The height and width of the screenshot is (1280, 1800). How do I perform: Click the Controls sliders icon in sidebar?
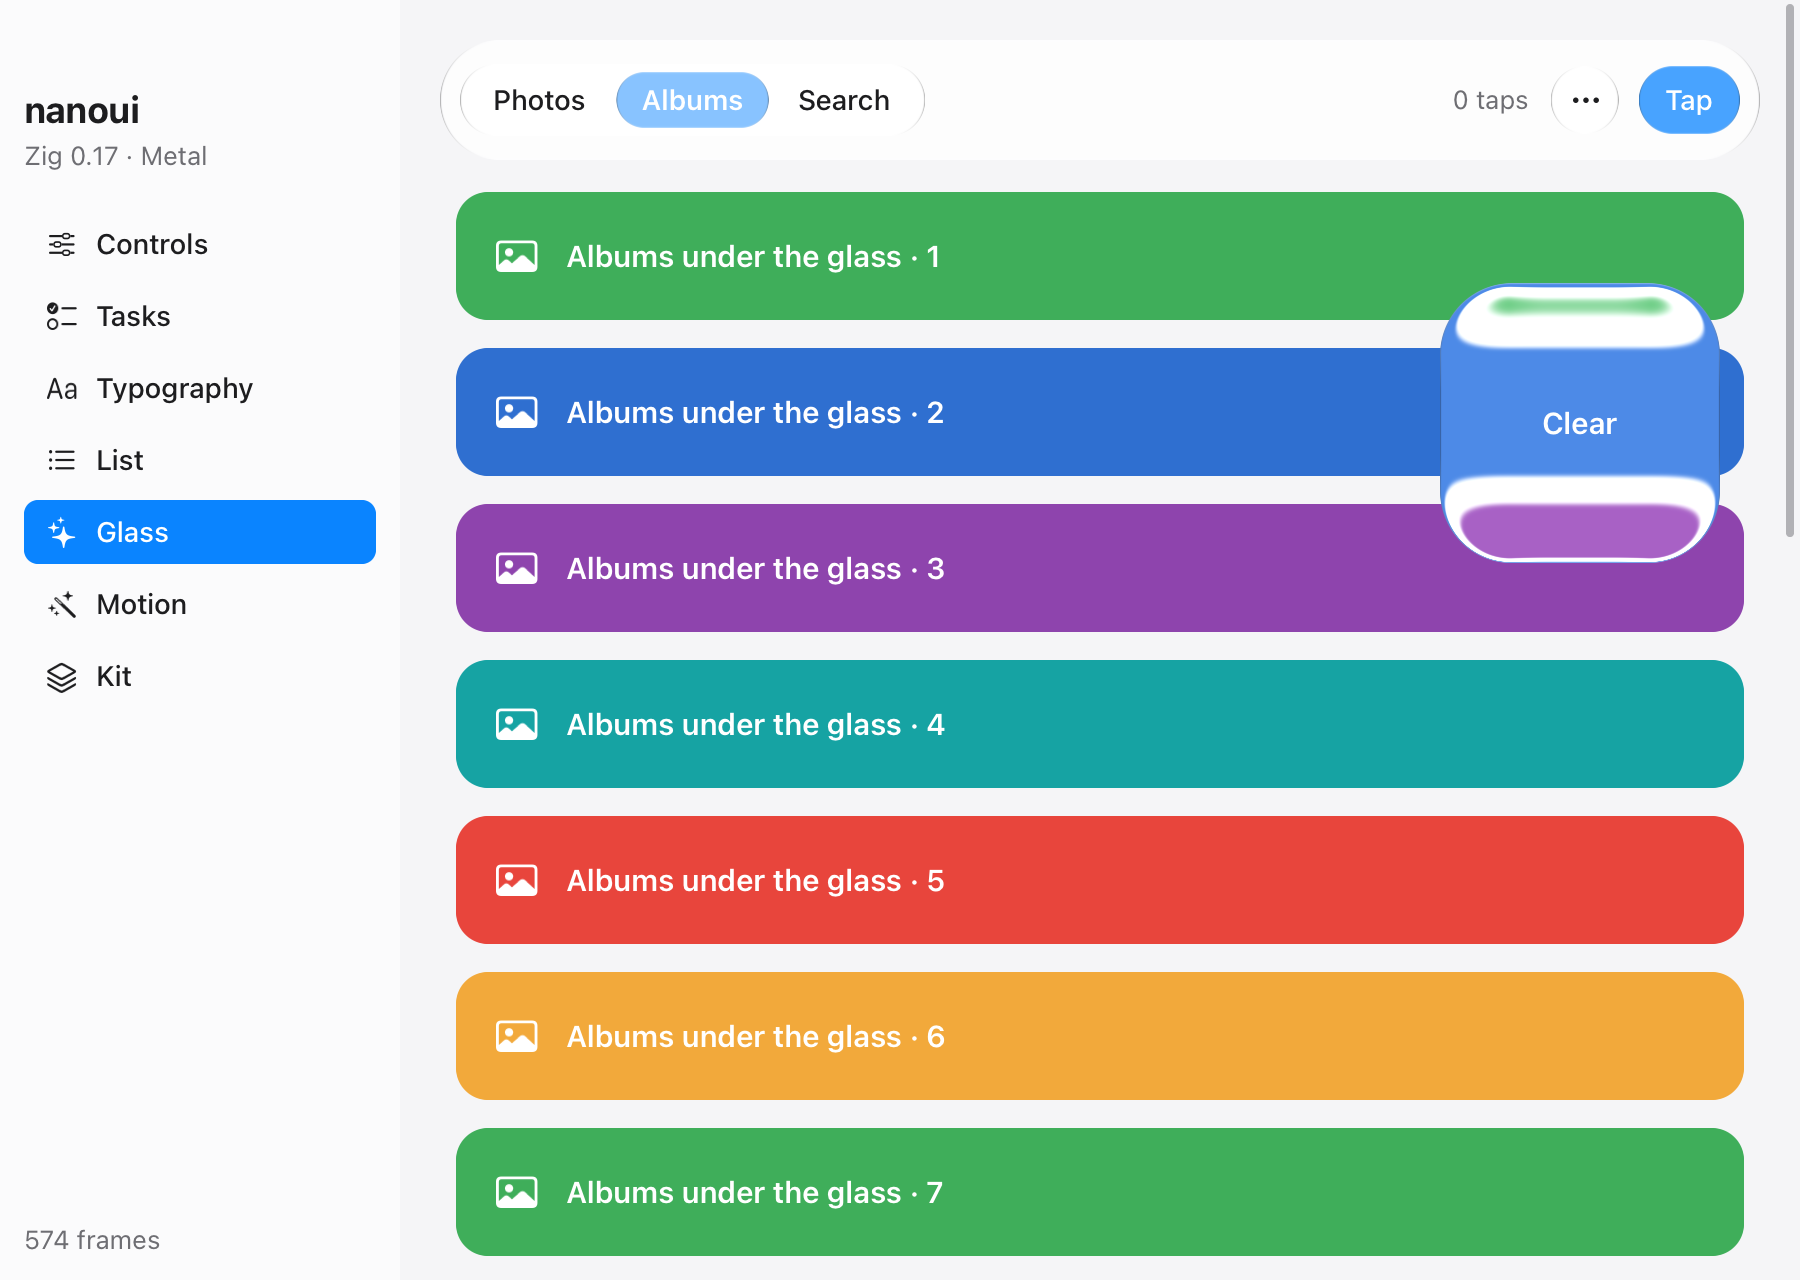tap(62, 244)
